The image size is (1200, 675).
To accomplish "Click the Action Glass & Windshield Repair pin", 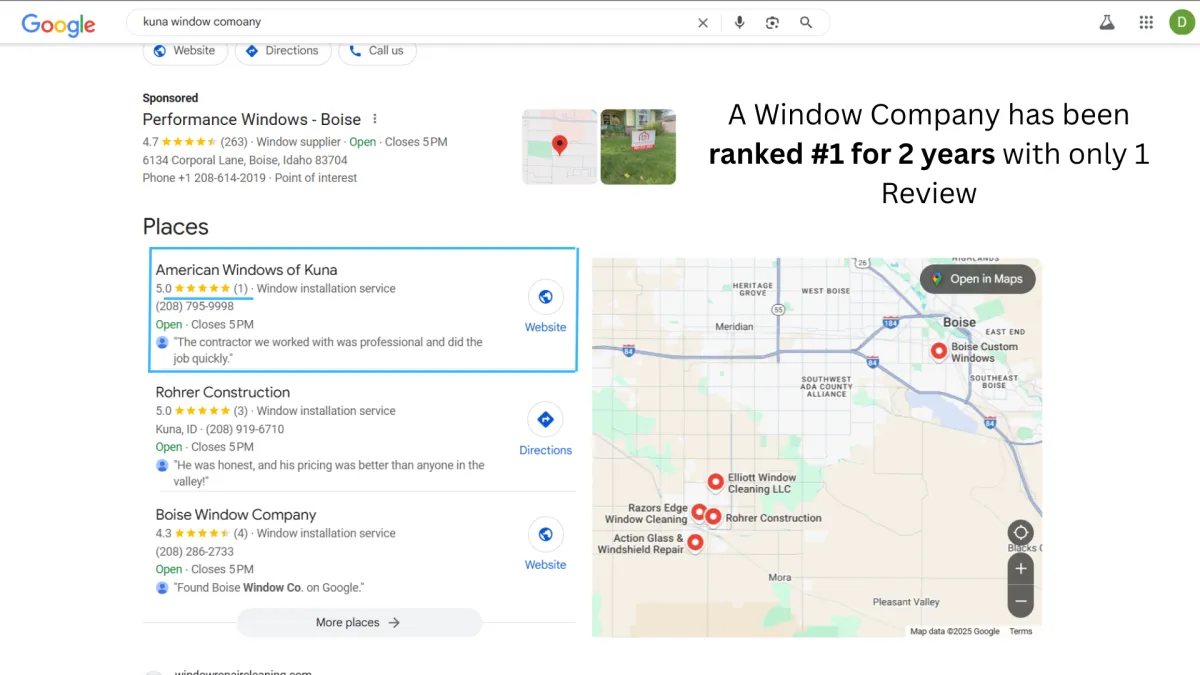I will [695, 543].
